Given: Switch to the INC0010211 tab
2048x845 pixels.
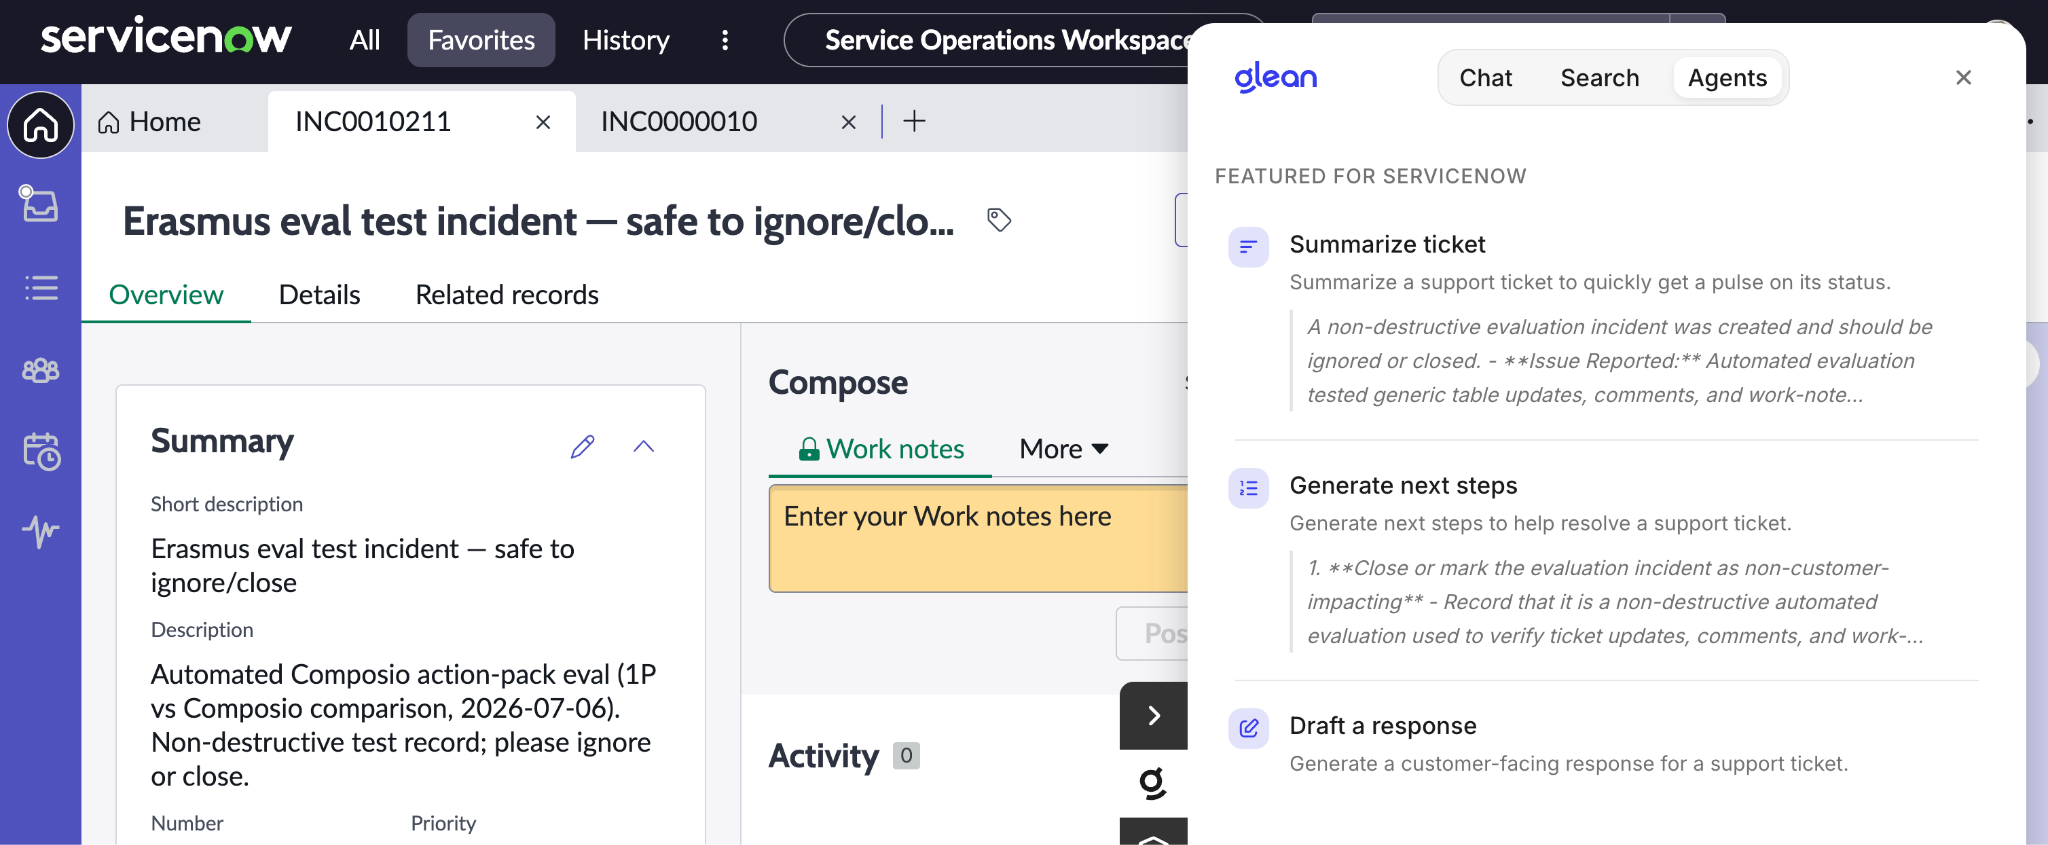Looking at the screenshot, I should [373, 122].
